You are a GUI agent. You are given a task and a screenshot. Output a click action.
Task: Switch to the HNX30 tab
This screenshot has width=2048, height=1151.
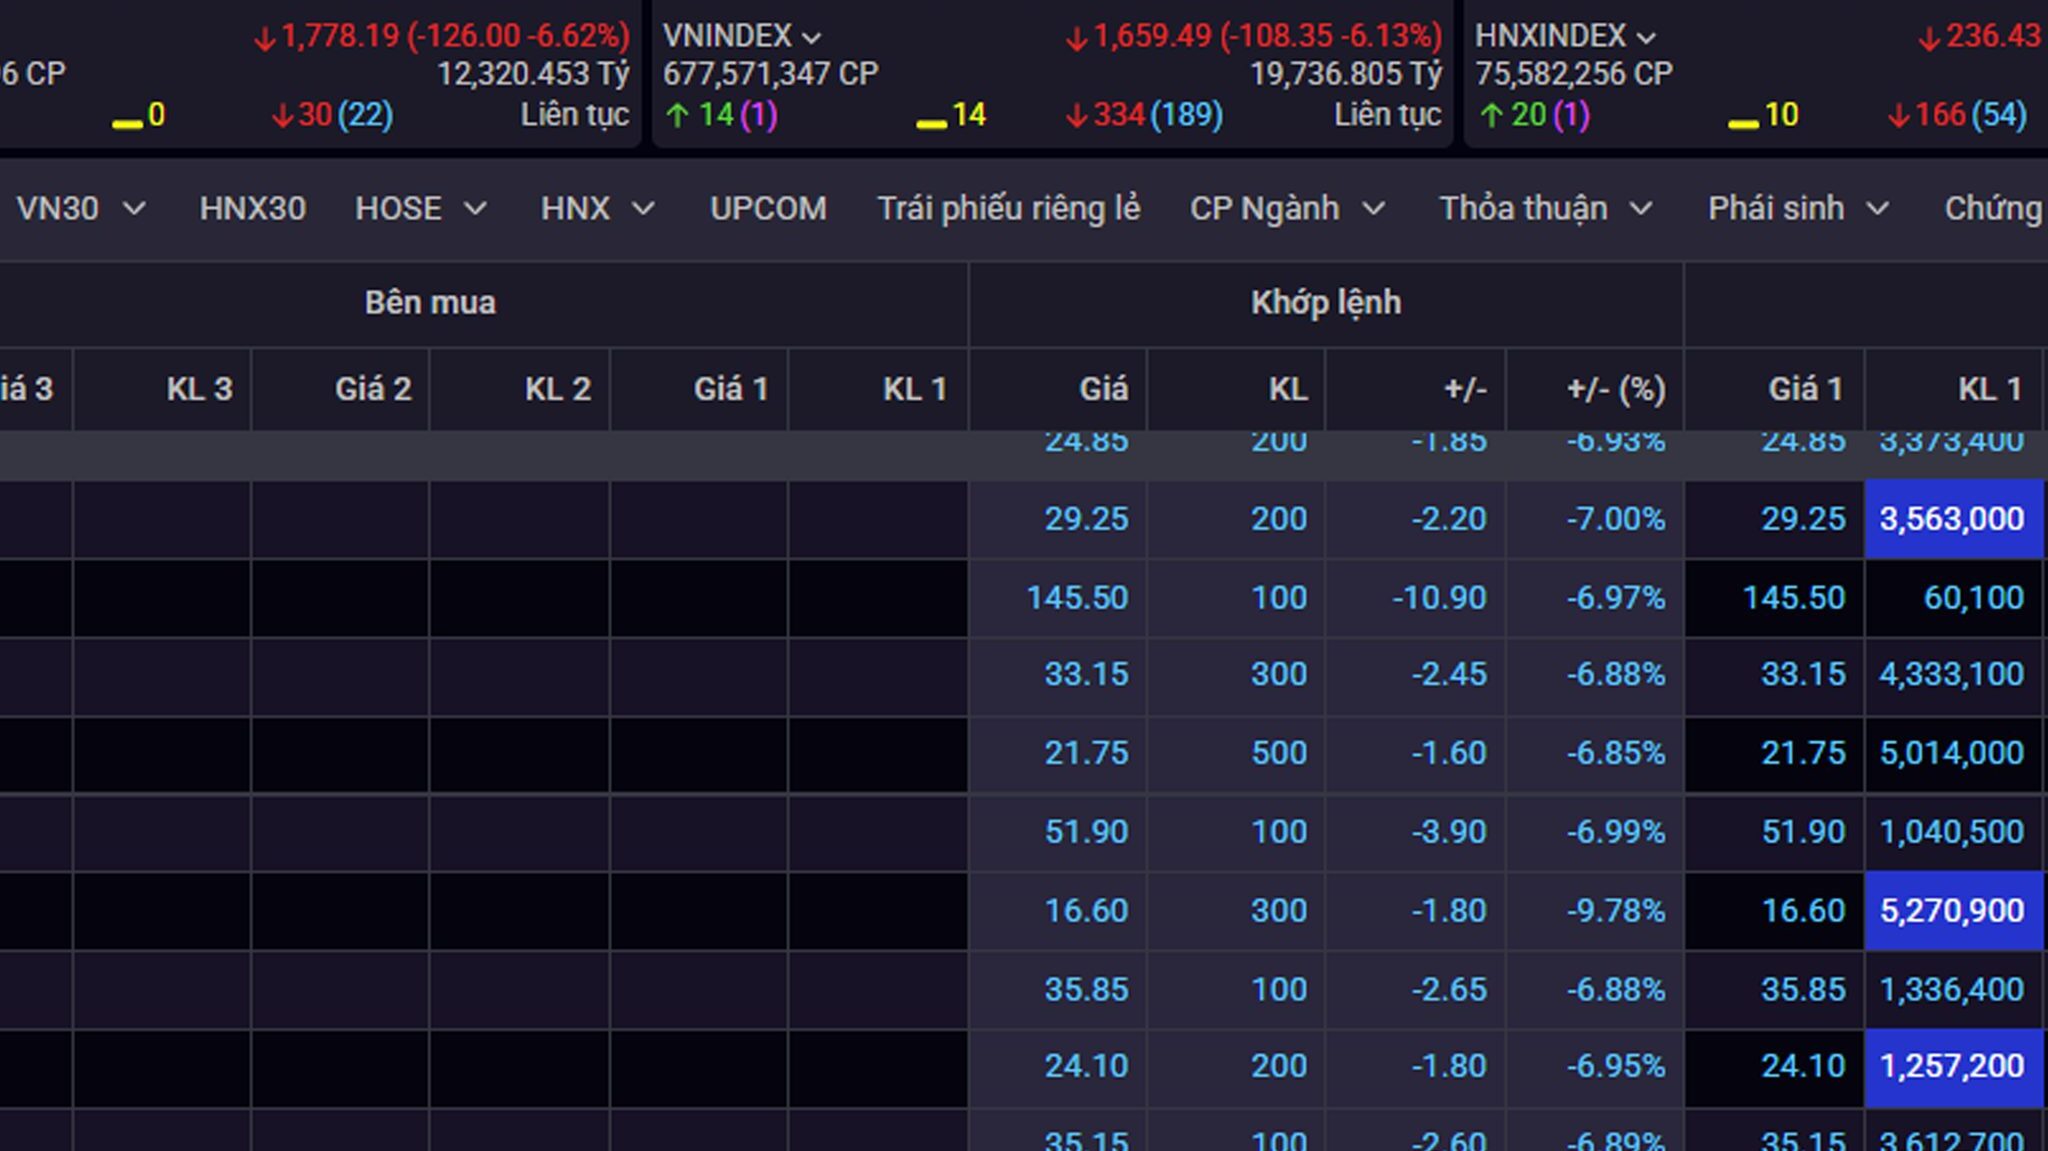[x=252, y=208]
